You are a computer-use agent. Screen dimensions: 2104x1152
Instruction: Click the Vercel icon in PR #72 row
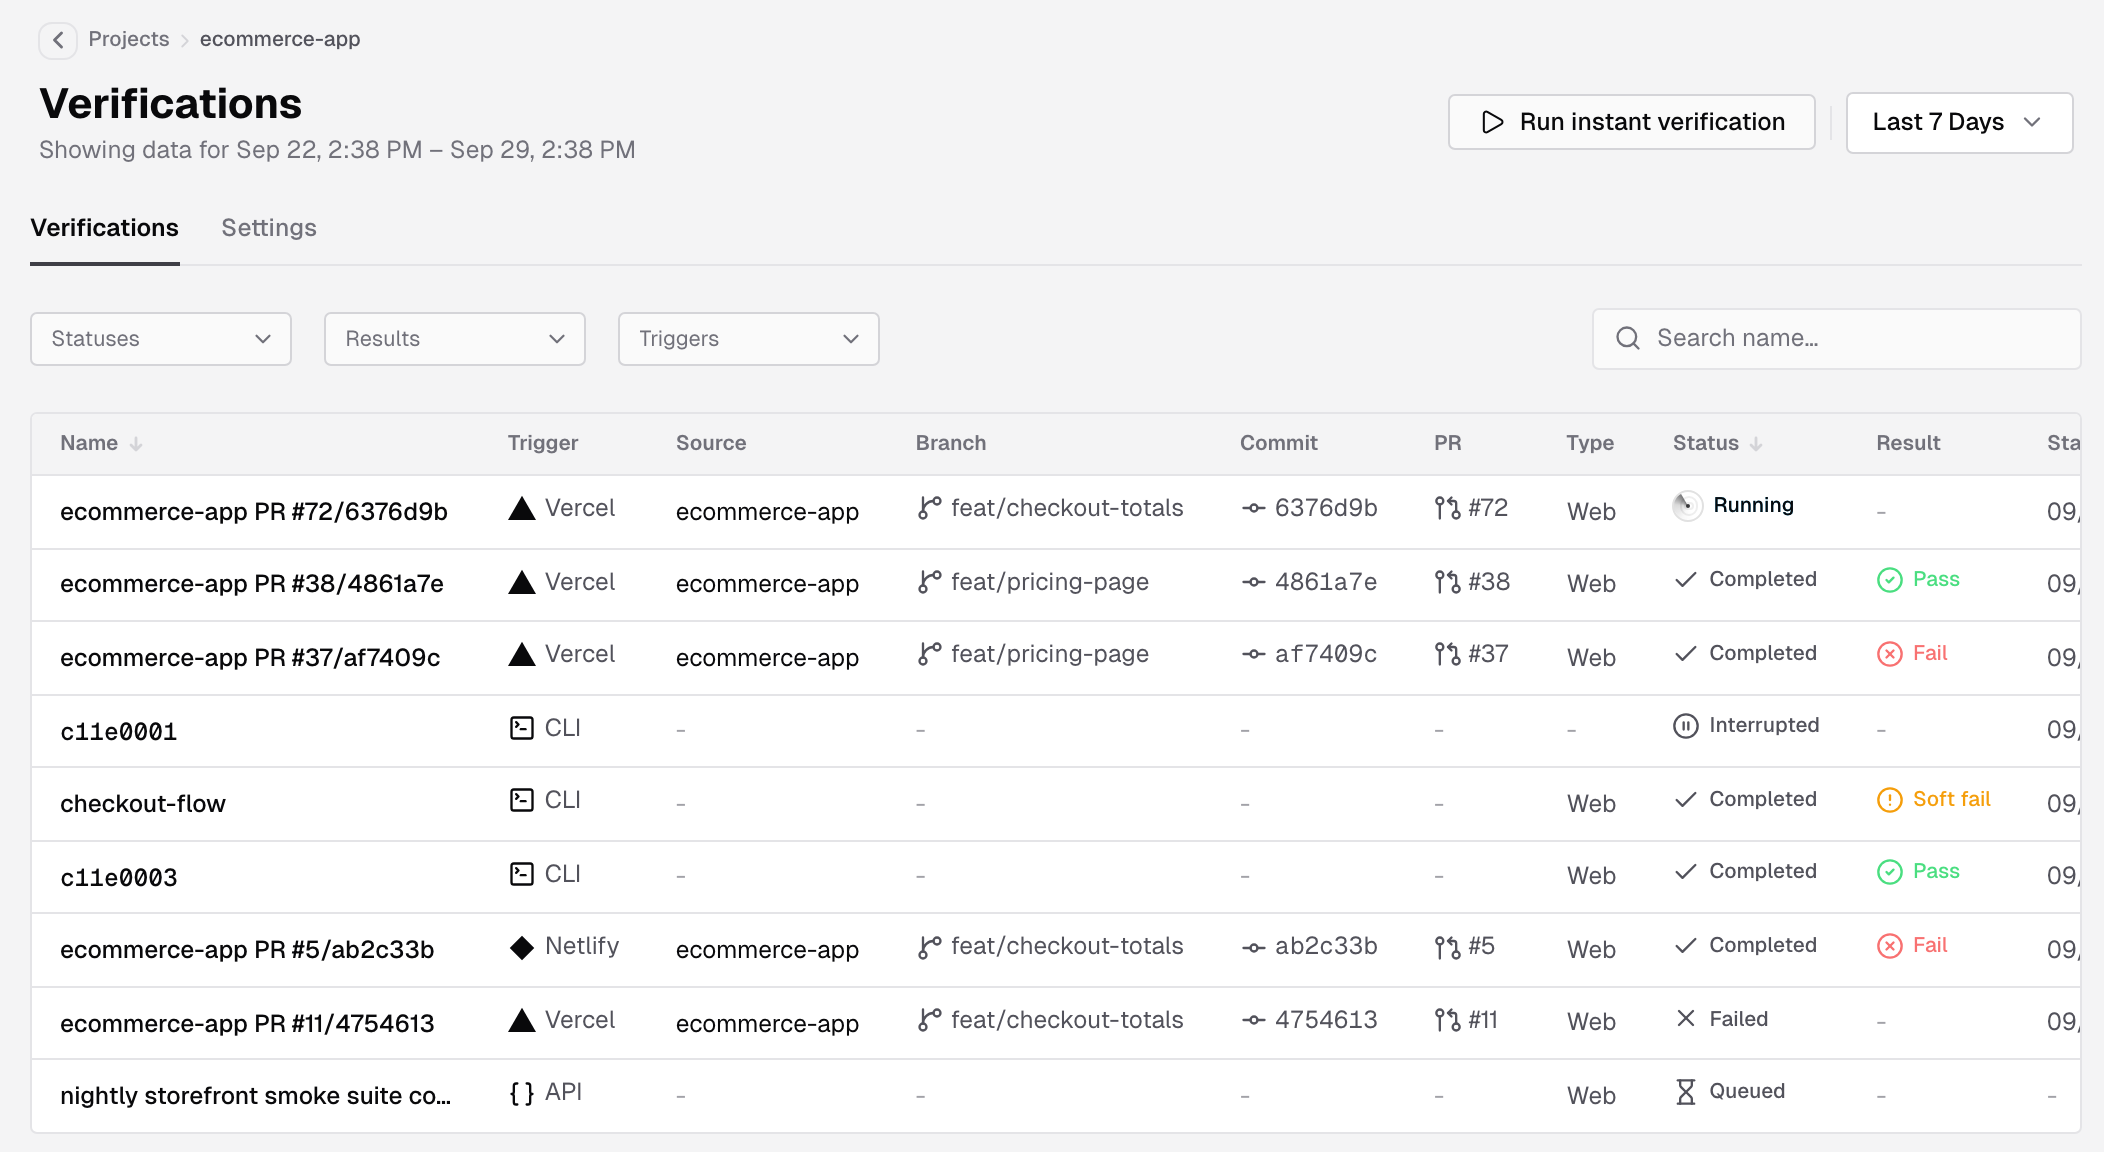click(522, 508)
